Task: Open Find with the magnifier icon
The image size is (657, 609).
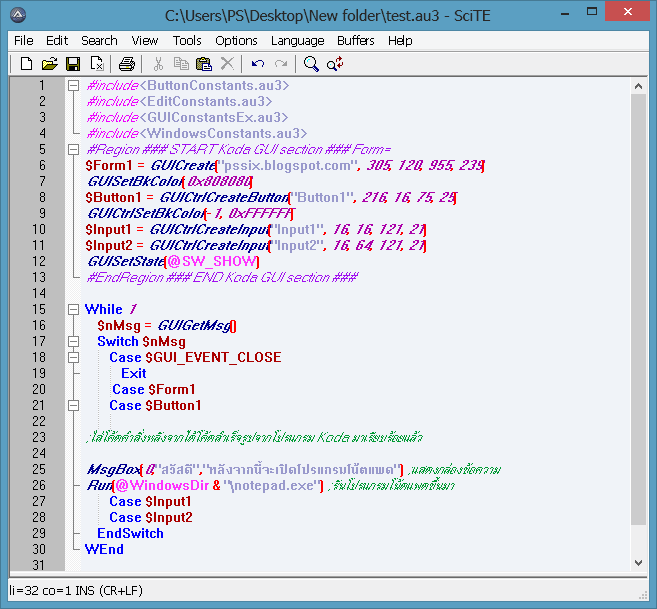Action: click(311, 64)
